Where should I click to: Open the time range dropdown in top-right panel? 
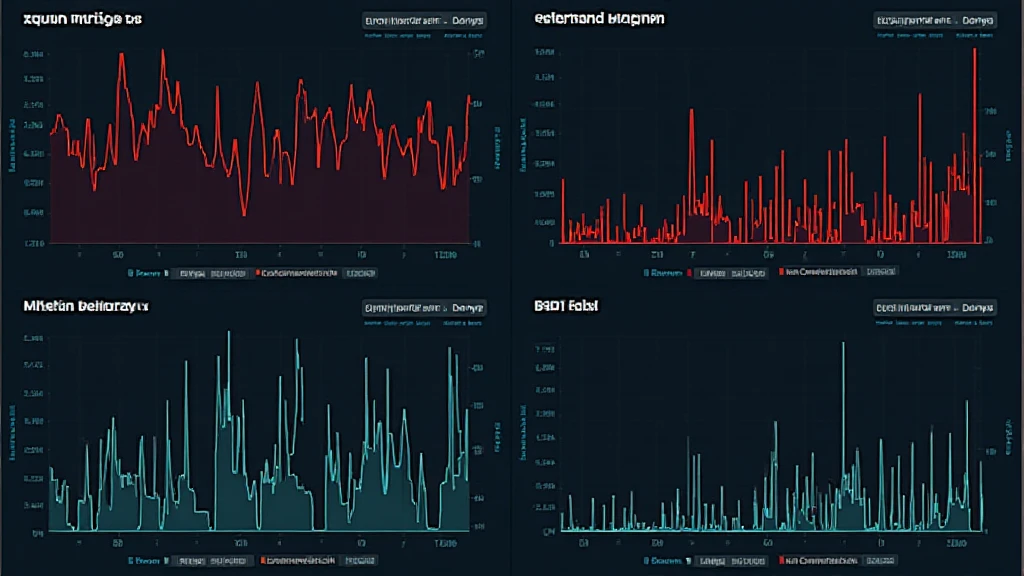pos(934,20)
